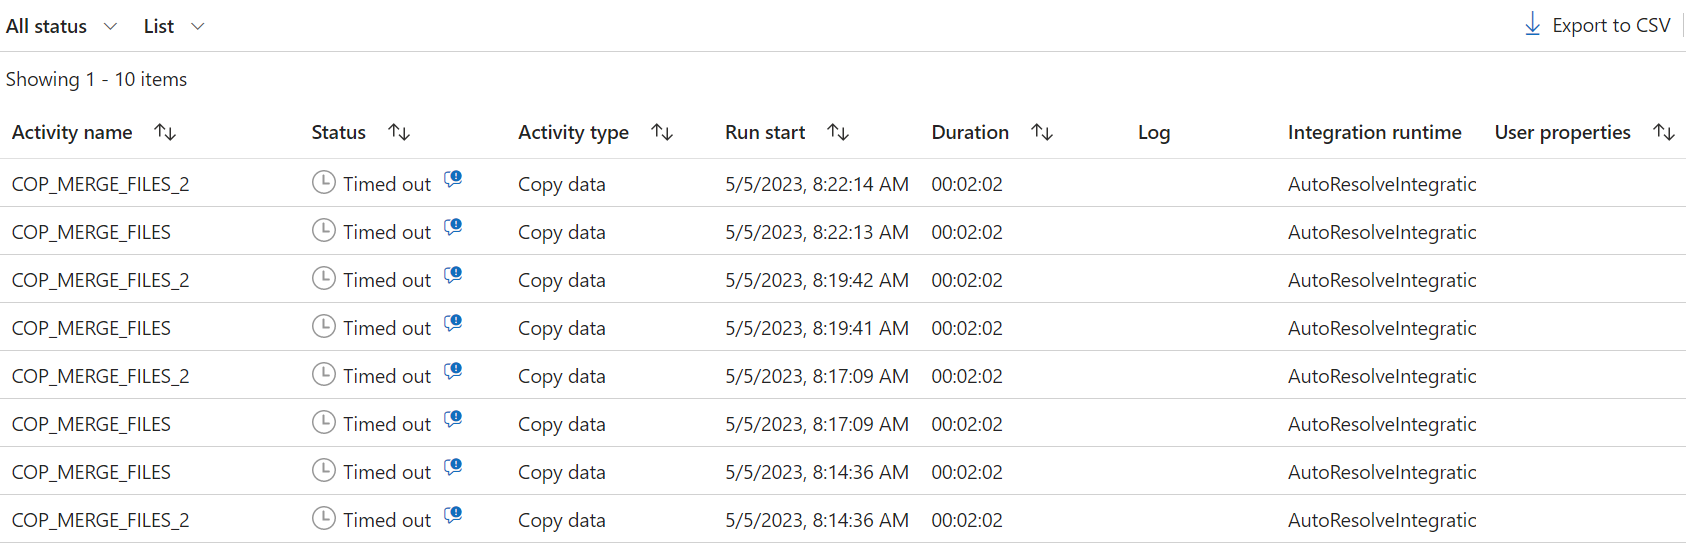
Task: View error message for 8:19:42 AM run
Action: pyautogui.click(x=453, y=275)
